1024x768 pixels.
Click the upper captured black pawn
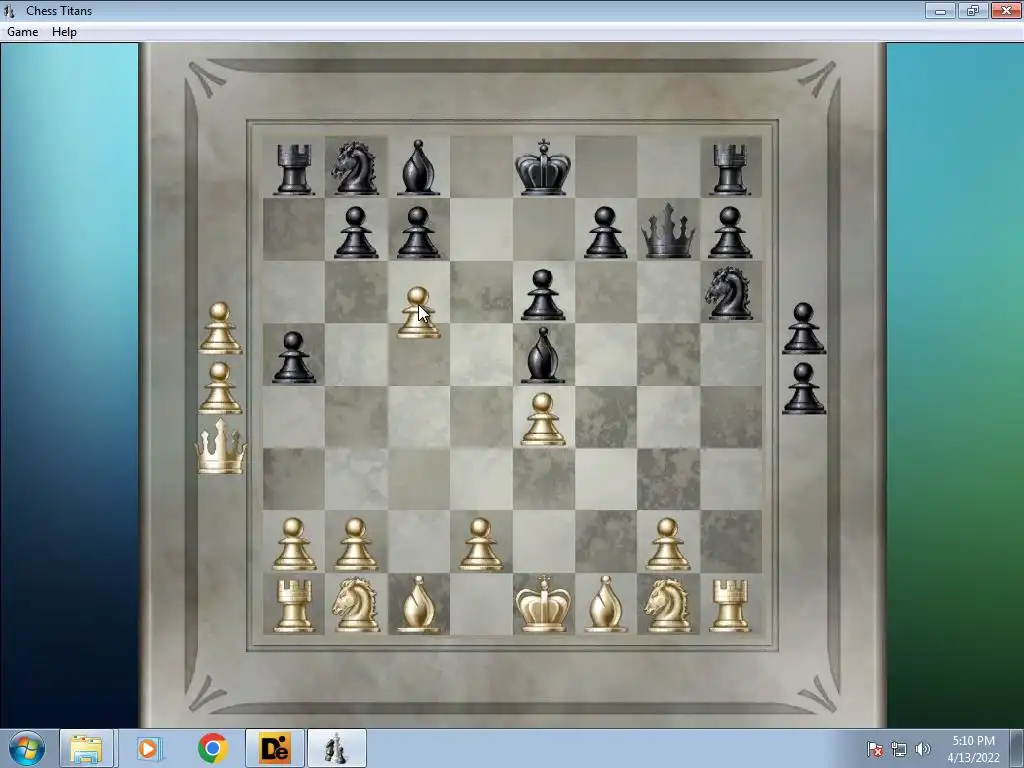[x=803, y=328]
